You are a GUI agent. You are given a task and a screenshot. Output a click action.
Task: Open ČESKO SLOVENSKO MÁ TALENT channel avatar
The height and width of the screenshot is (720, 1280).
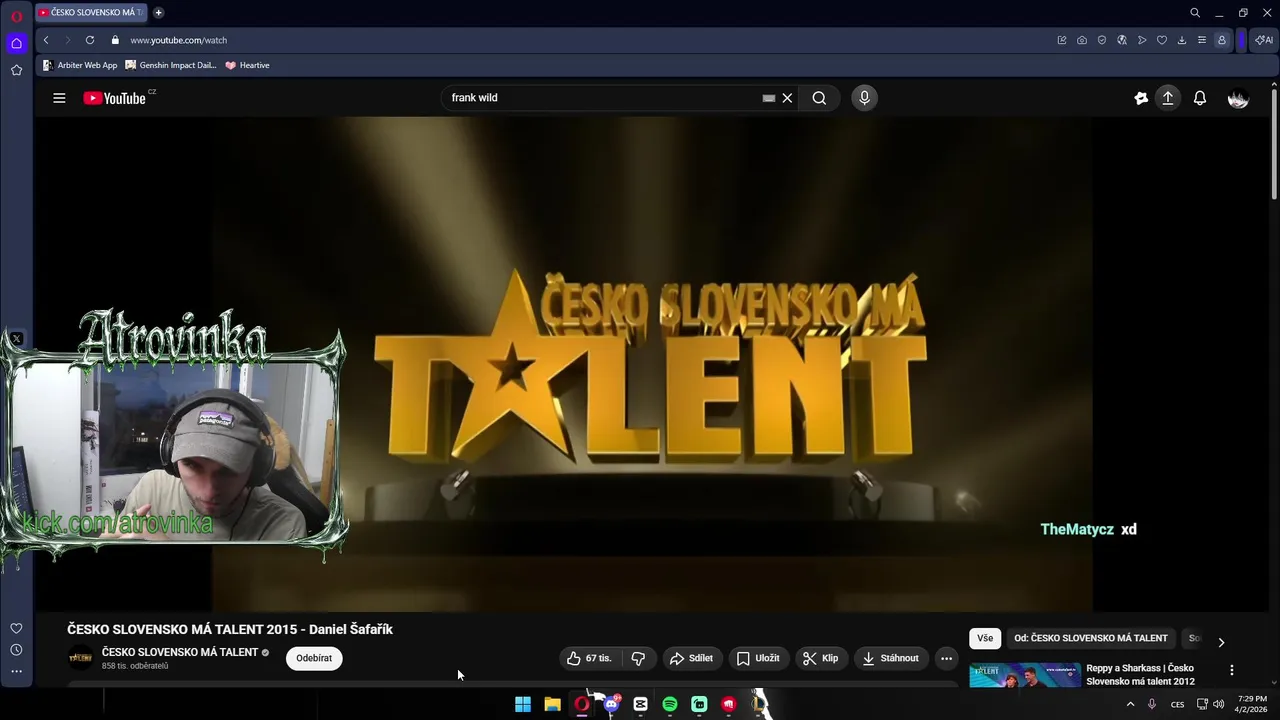point(80,658)
